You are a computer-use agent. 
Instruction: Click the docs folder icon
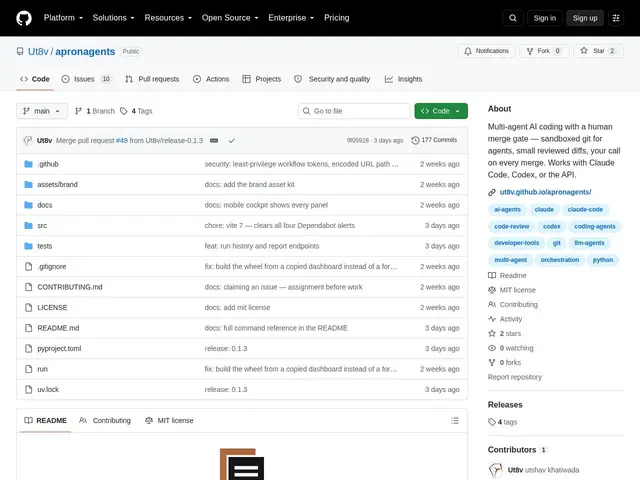click(x=28, y=205)
